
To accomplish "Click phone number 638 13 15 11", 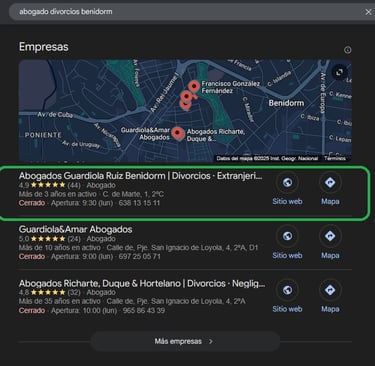I will point(139,203).
